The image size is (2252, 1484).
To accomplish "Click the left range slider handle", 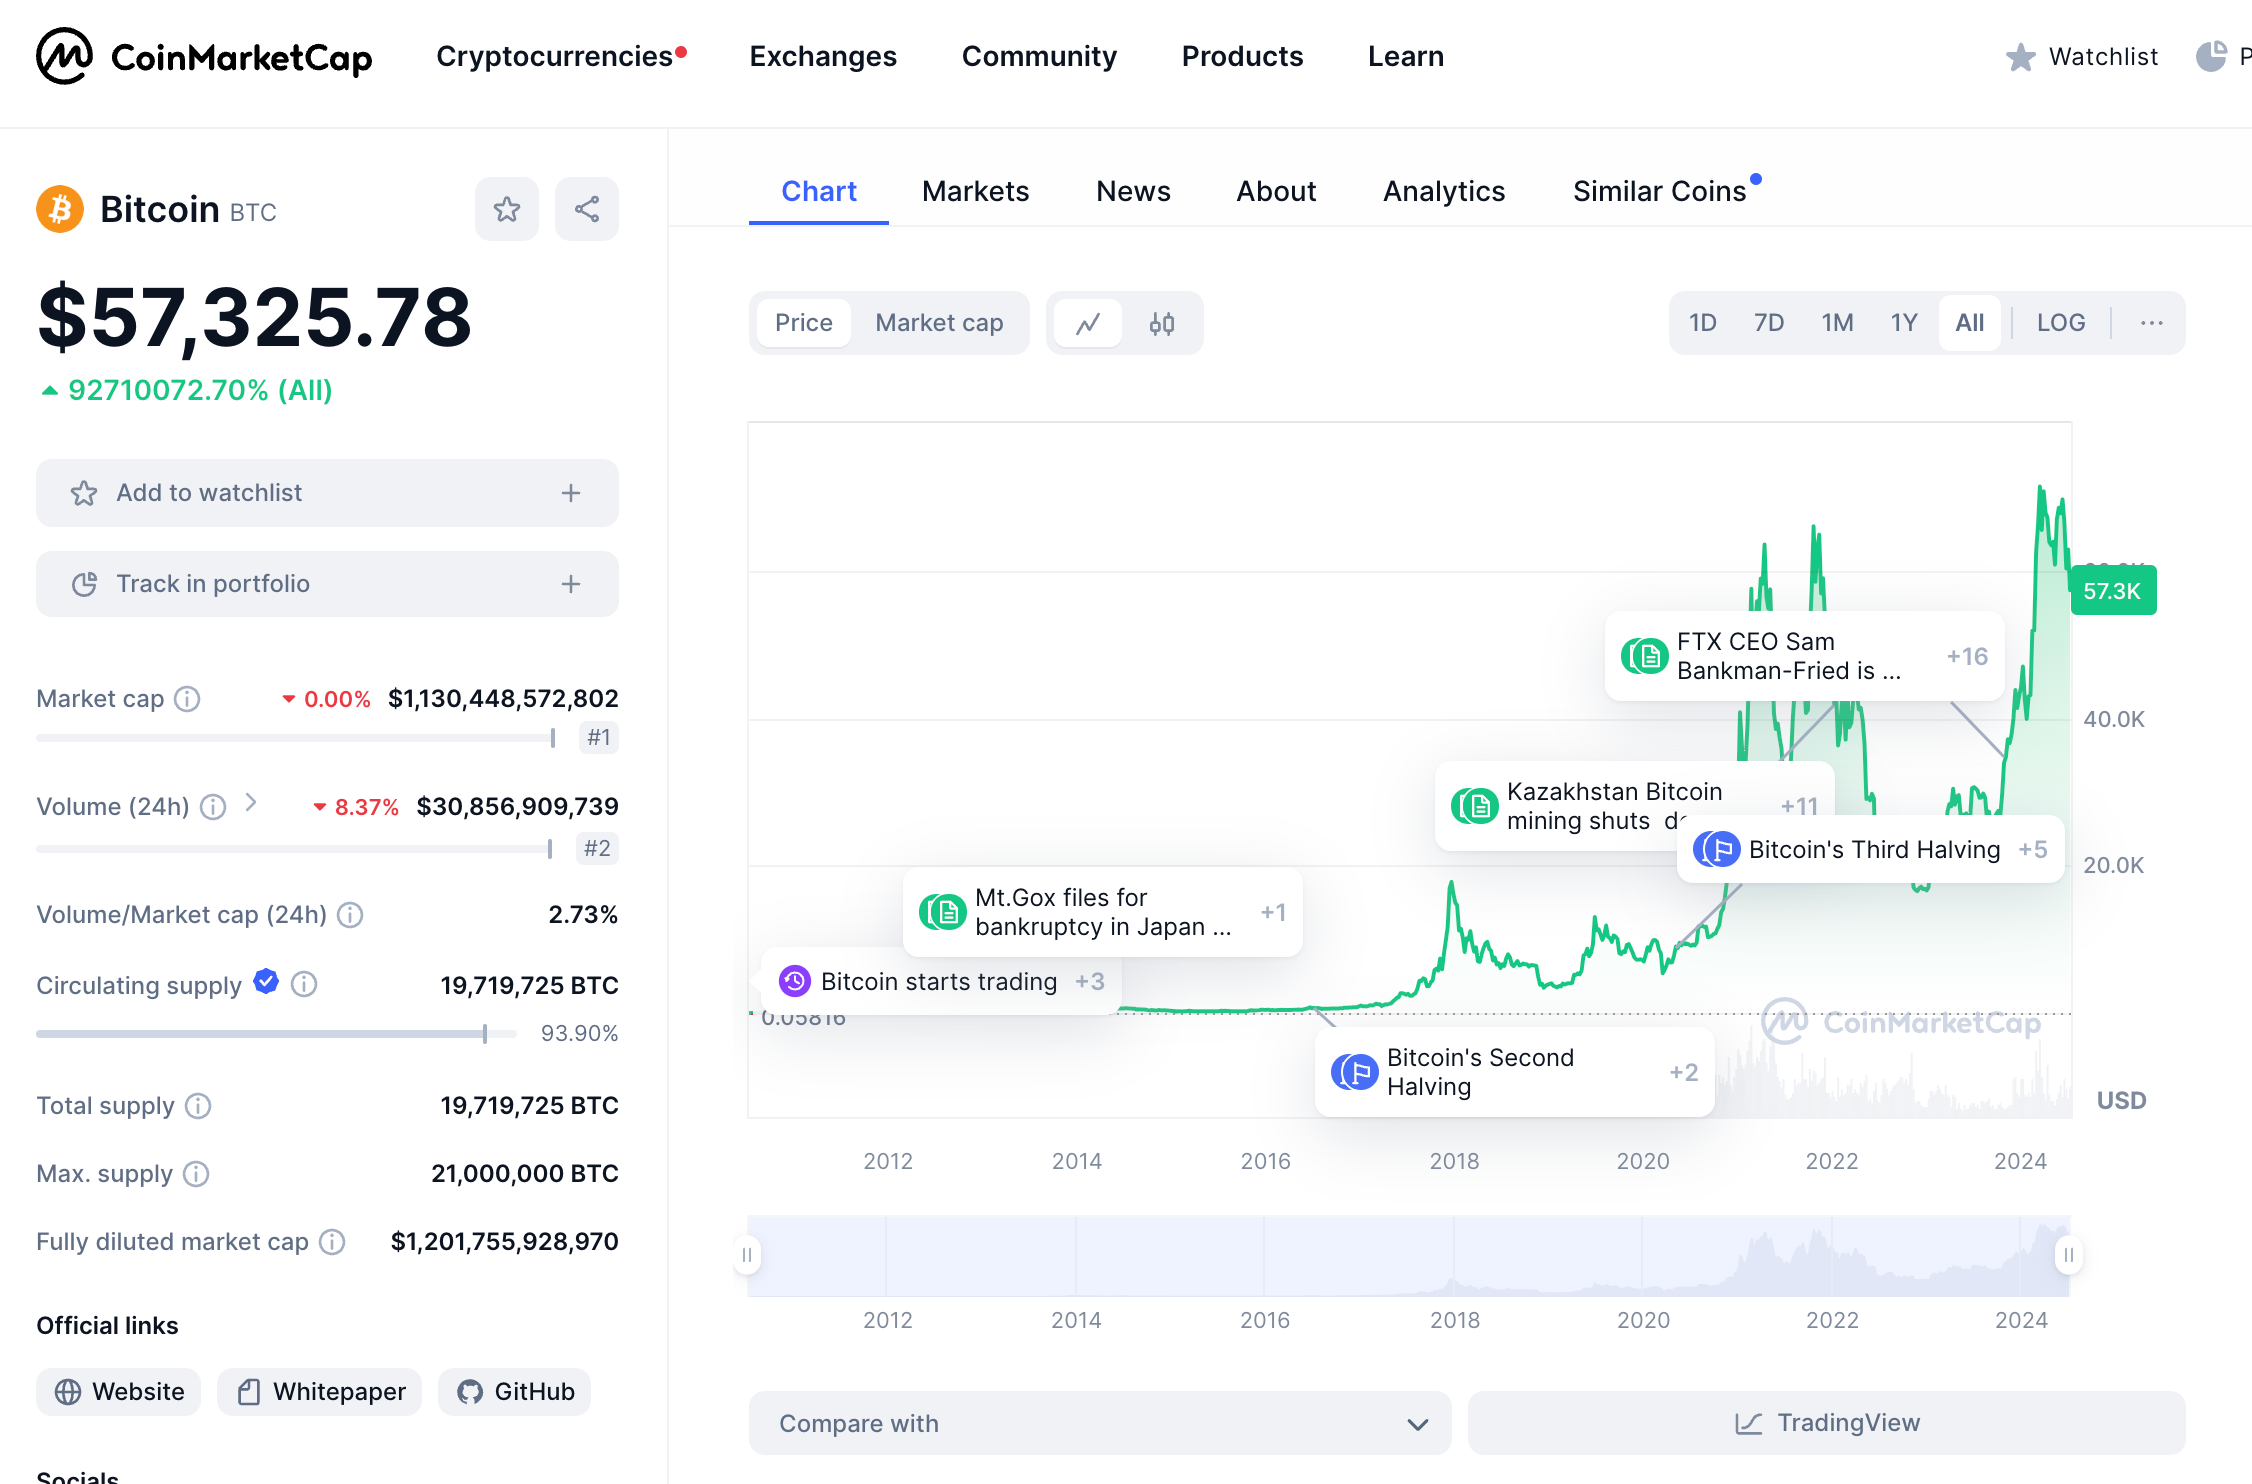I will pyautogui.click(x=748, y=1255).
